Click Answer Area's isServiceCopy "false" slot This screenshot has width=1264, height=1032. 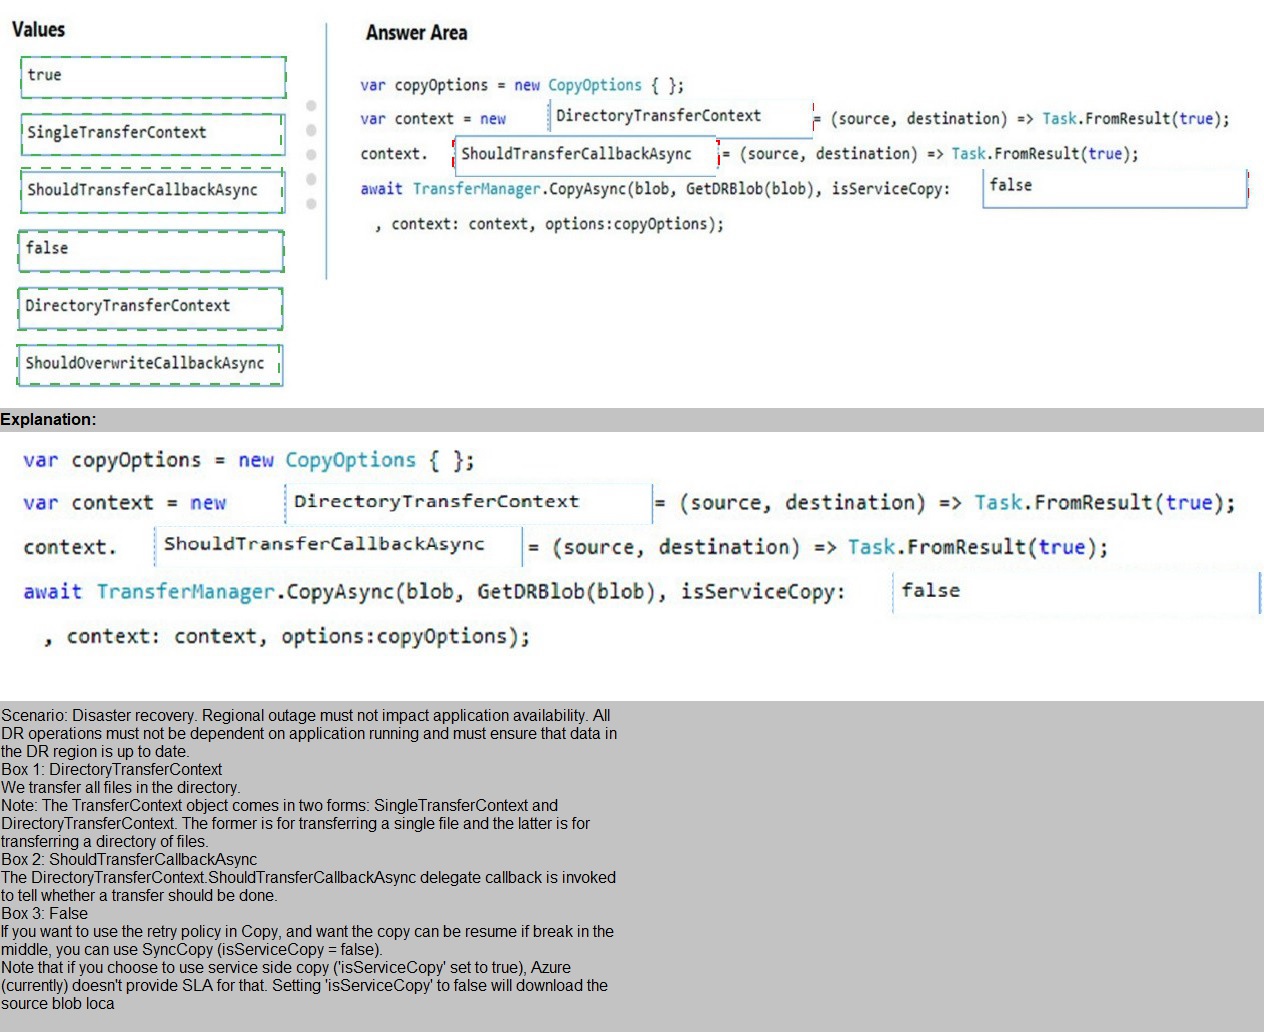click(1114, 187)
